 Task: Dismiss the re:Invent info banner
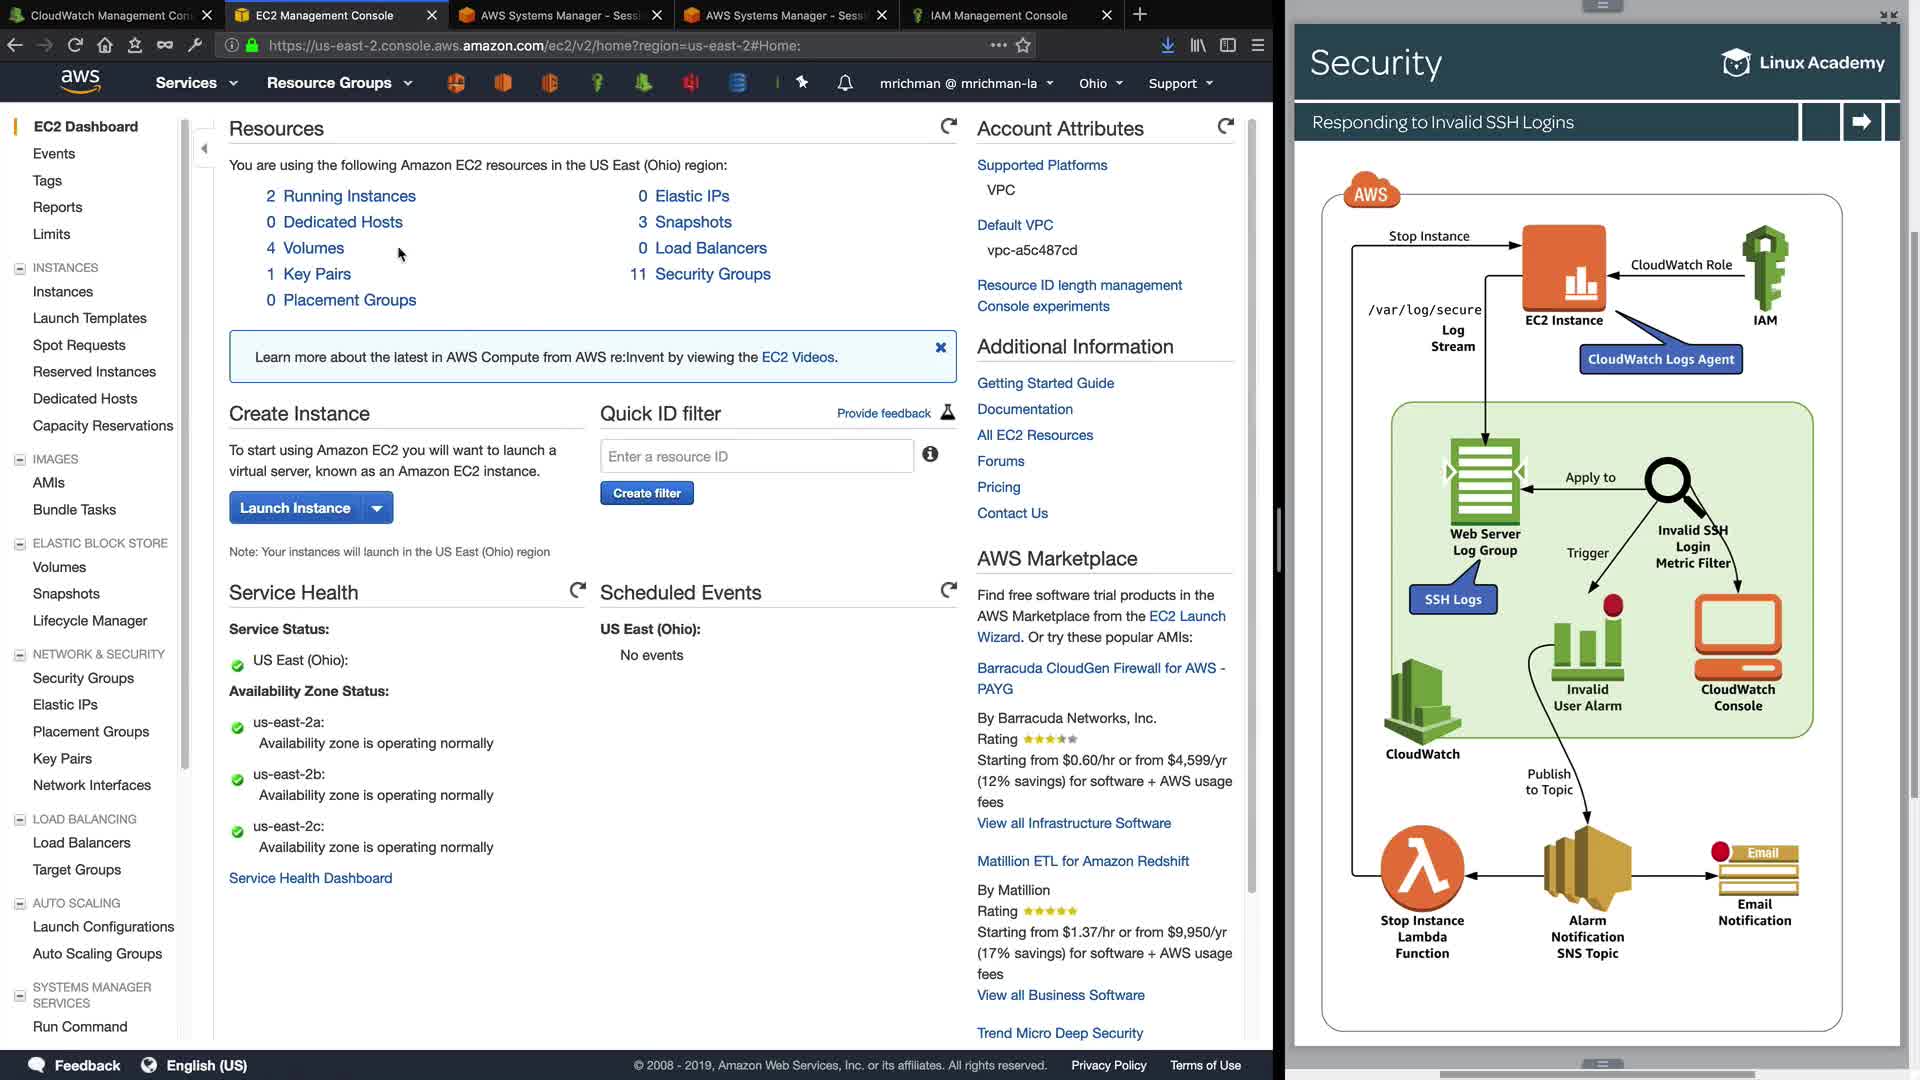click(940, 347)
